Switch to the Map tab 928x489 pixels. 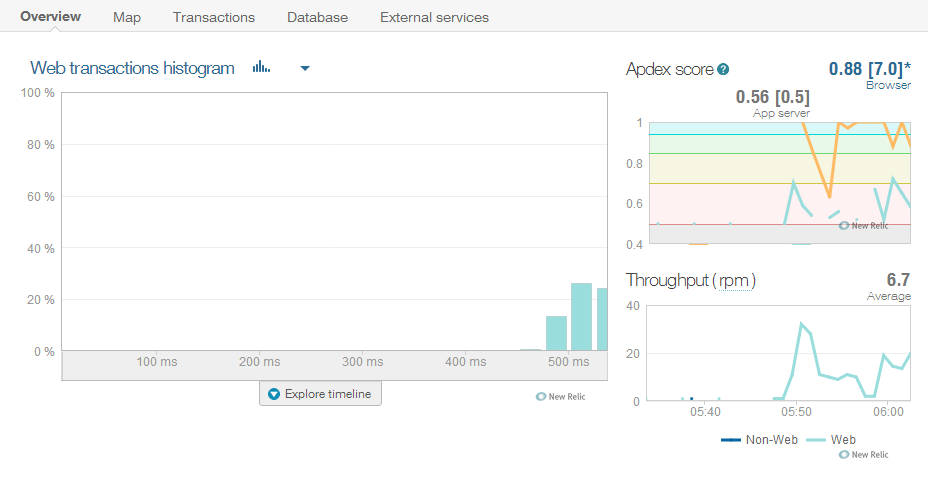click(127, 17)
